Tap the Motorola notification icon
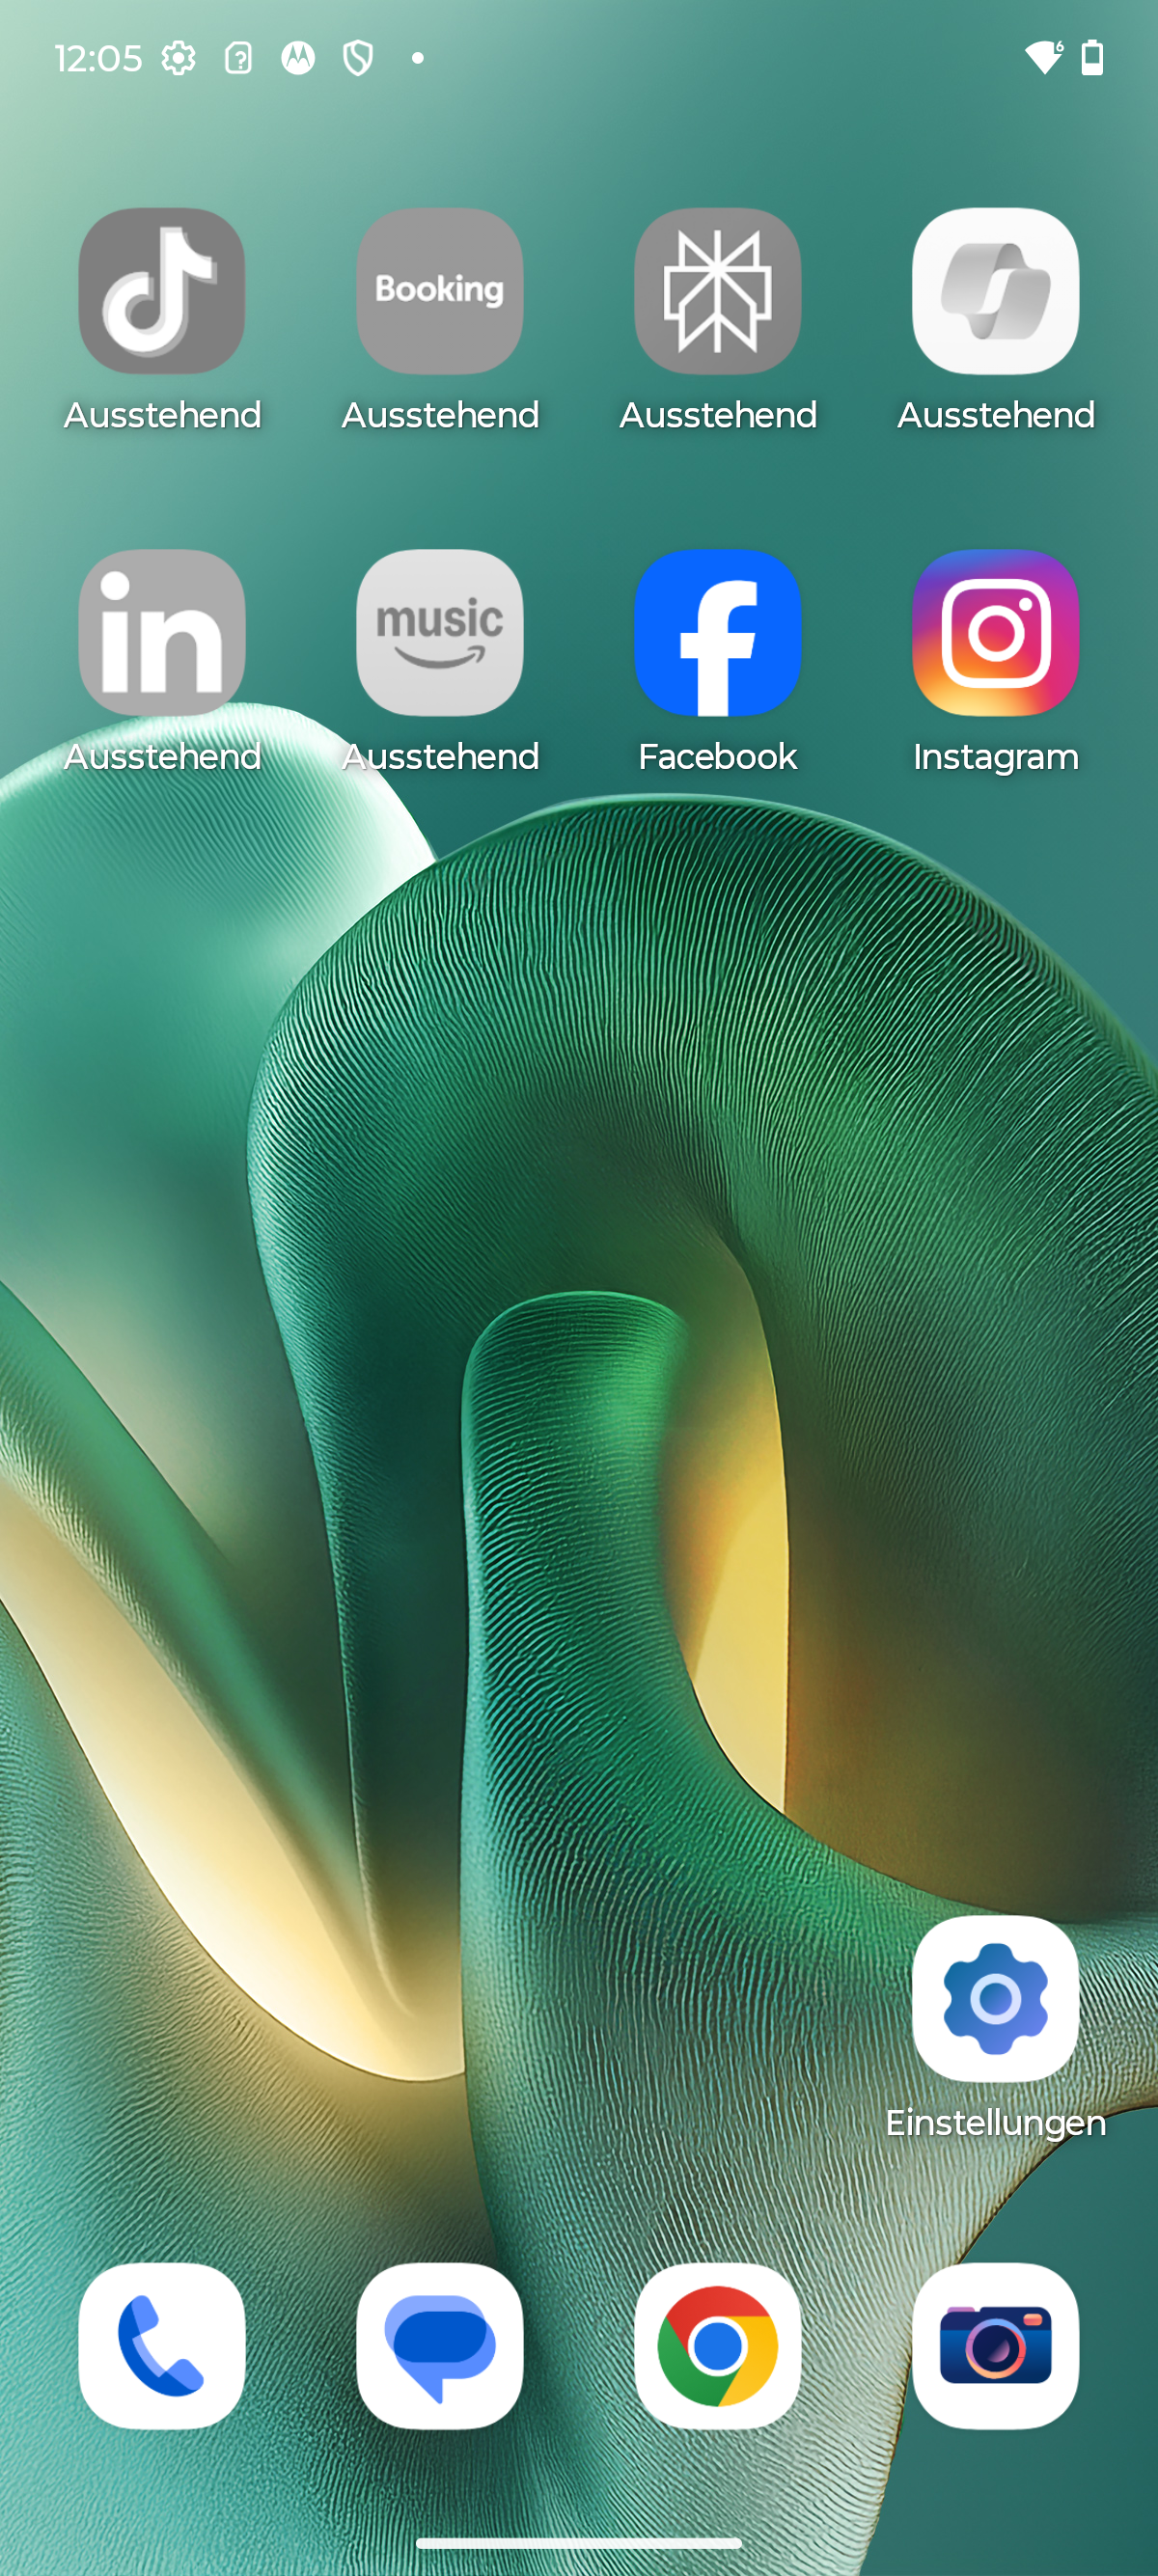 [298, 58]
